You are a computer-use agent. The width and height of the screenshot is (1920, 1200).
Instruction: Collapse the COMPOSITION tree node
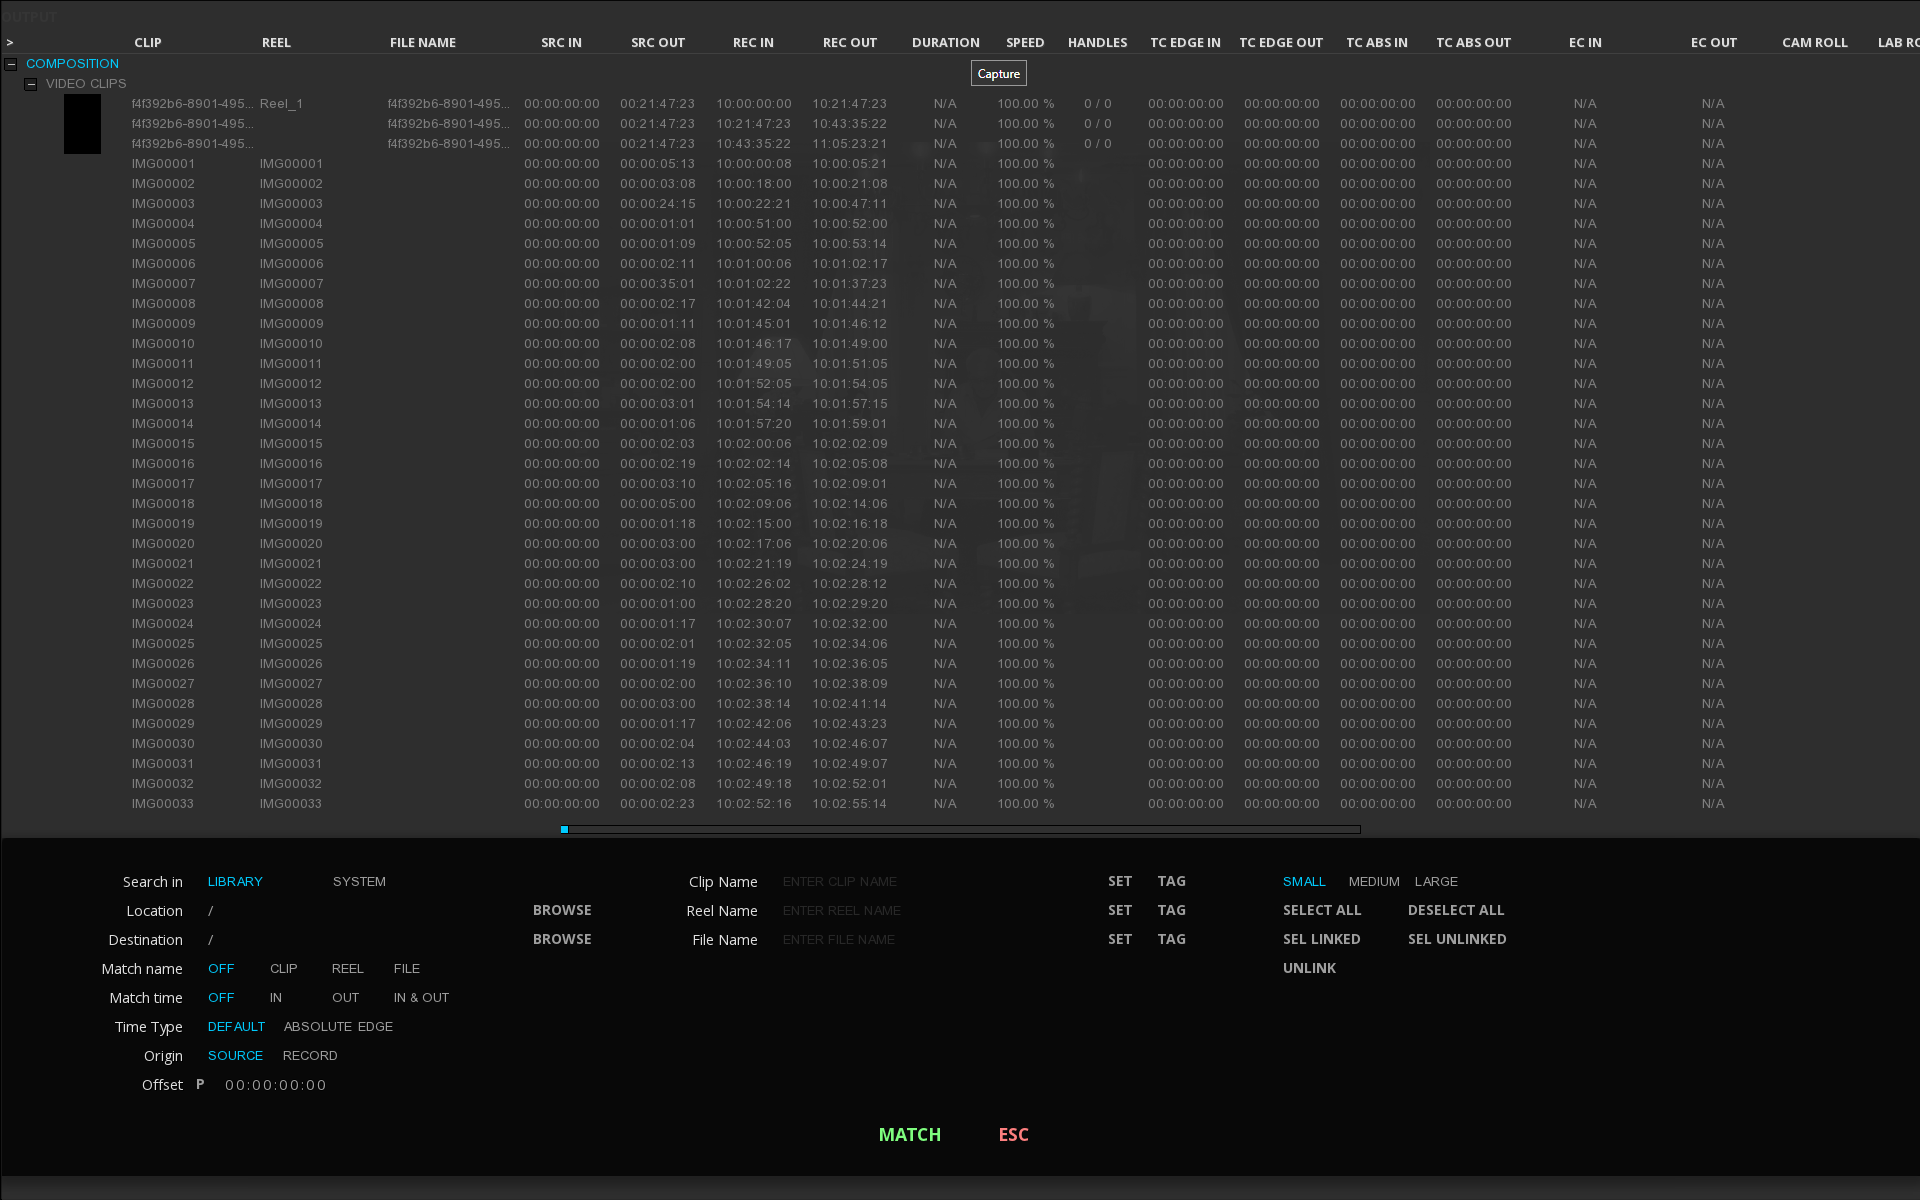tap(11, 64)
